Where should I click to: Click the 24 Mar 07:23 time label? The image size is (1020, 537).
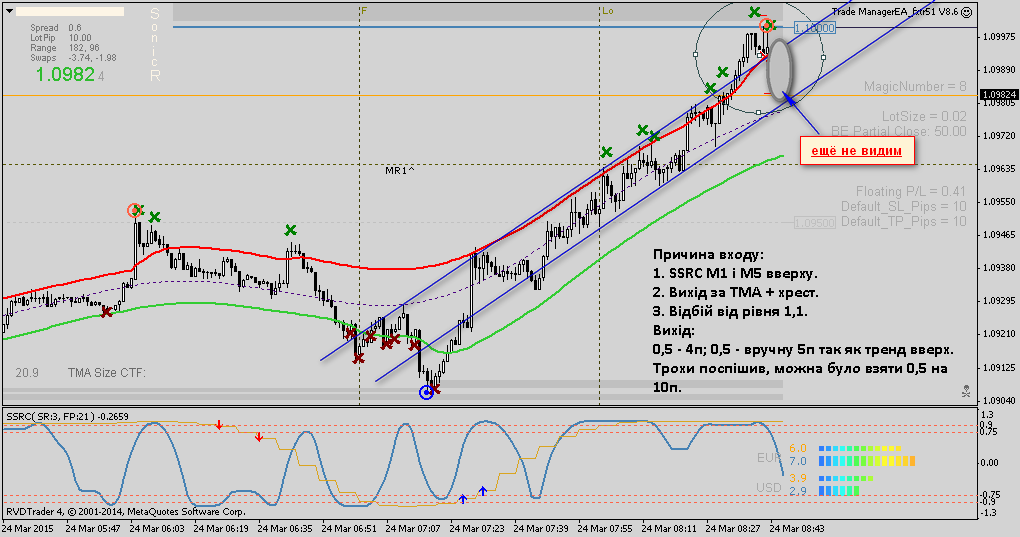point(476,529)
